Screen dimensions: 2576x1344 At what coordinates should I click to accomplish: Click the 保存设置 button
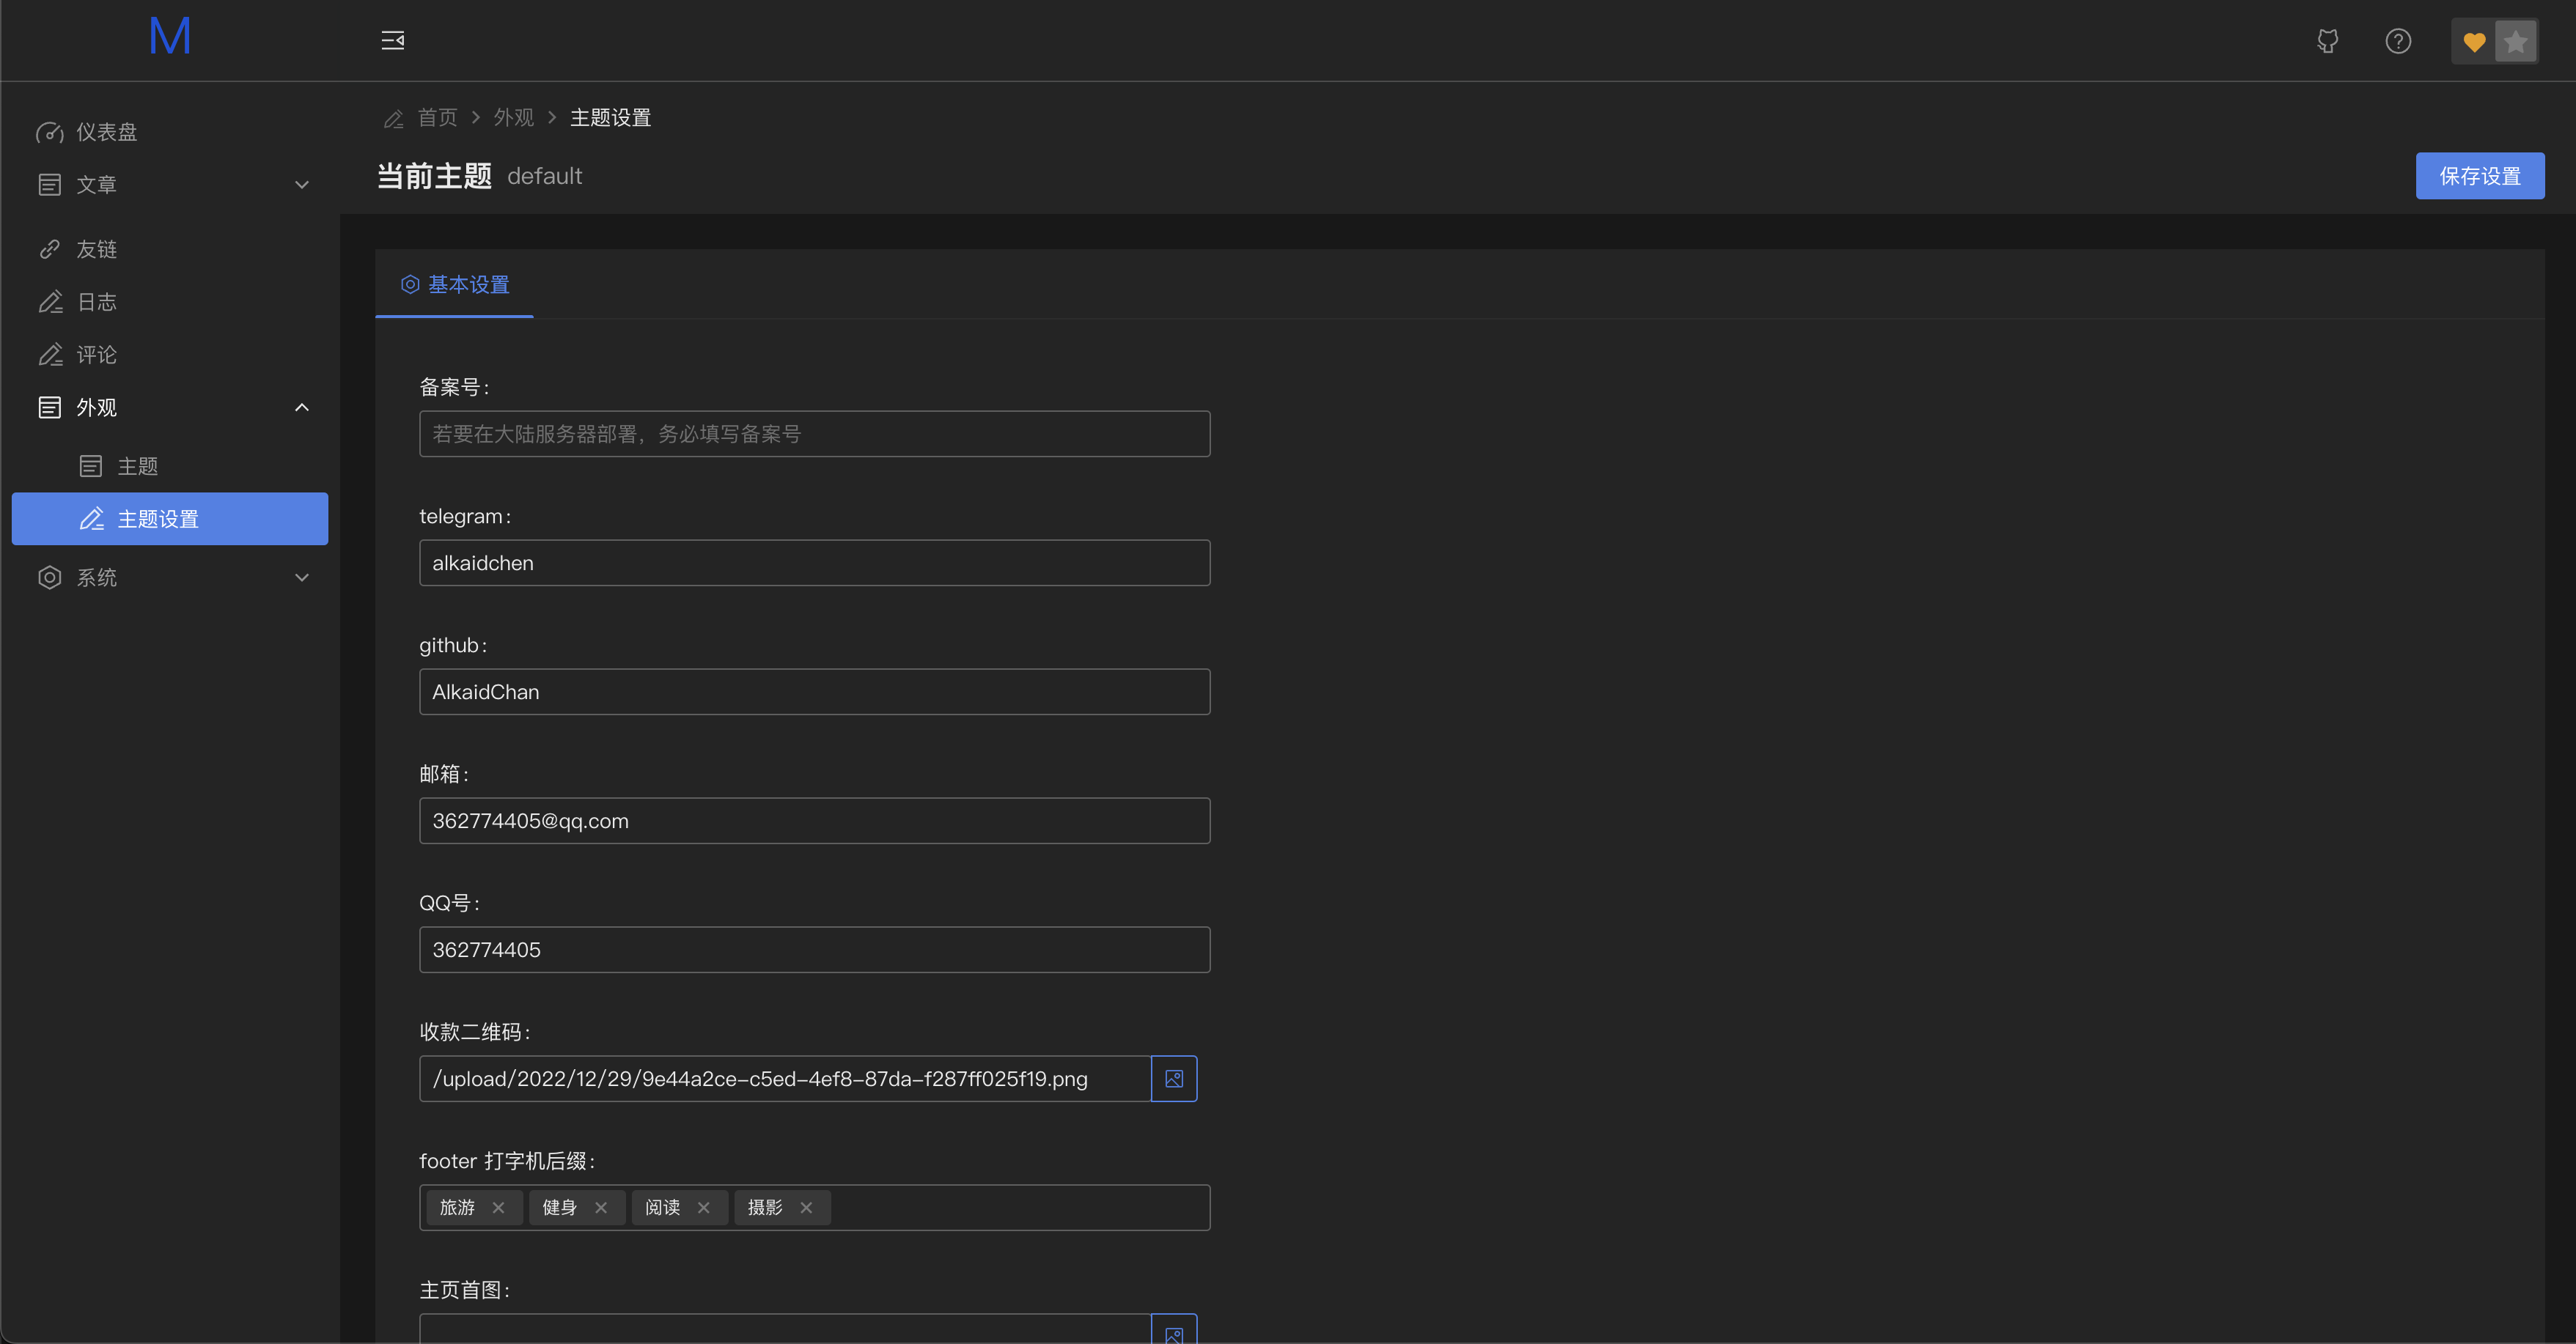[2479, 176]
